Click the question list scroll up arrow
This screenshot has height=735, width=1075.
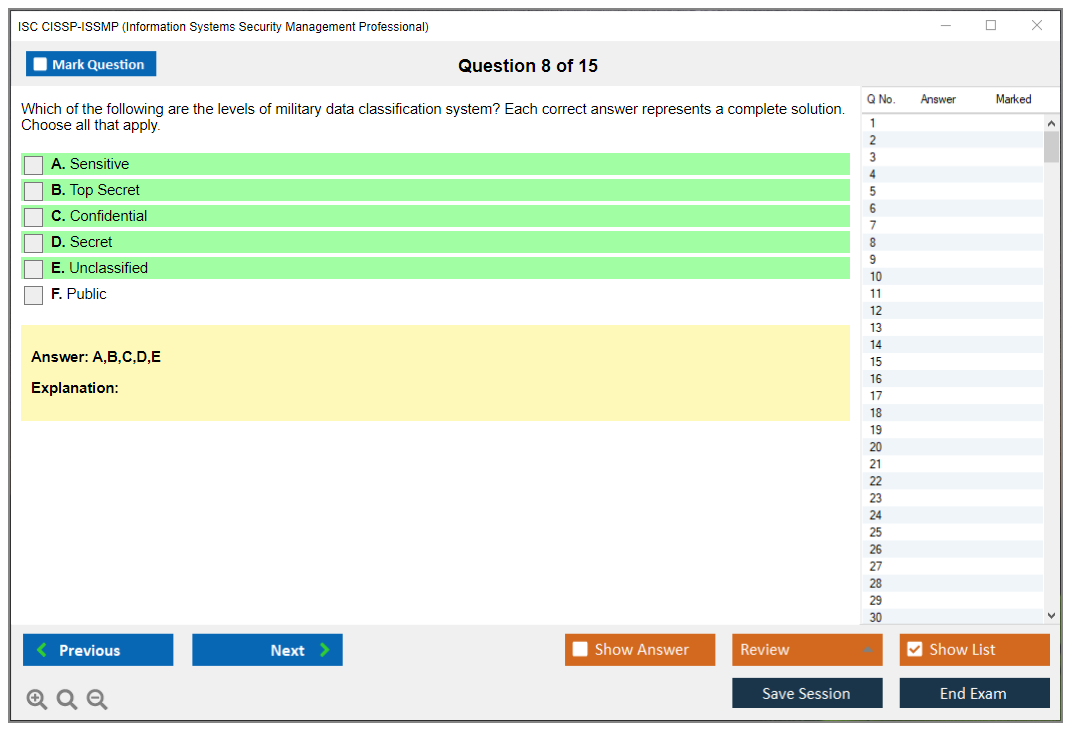pyautogui.click(x=1050, y=122)
